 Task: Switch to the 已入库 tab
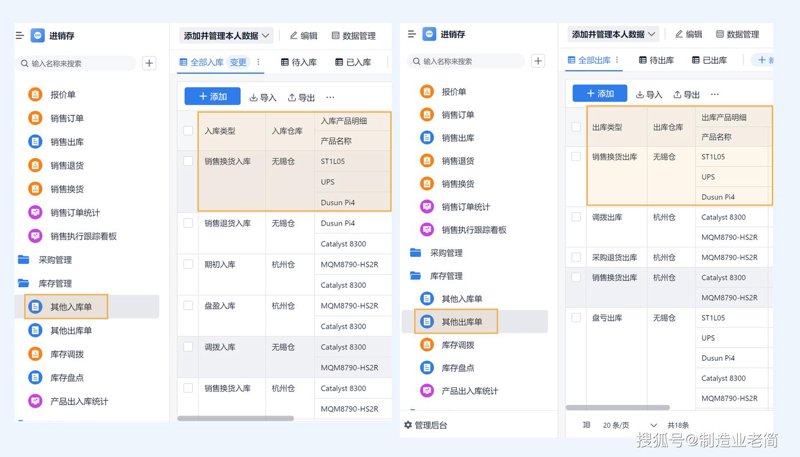[353, 62]
